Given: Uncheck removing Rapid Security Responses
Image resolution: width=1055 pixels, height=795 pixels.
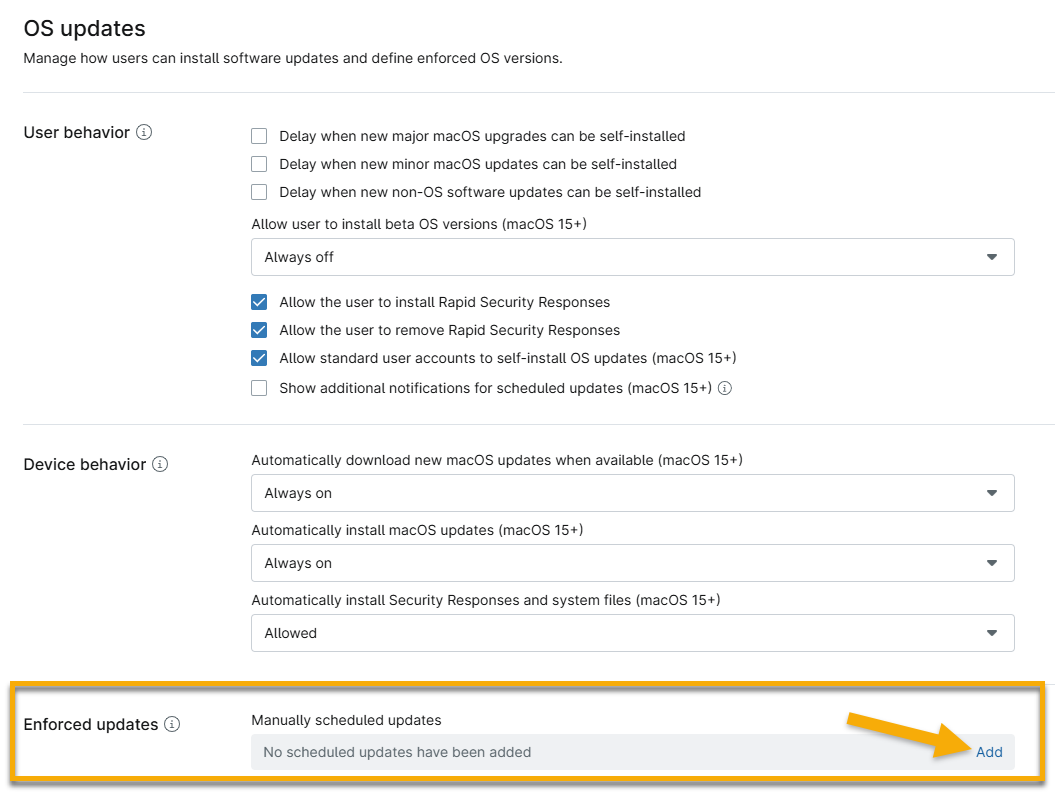Looking at the screenshot, I should tap(259, 330).
